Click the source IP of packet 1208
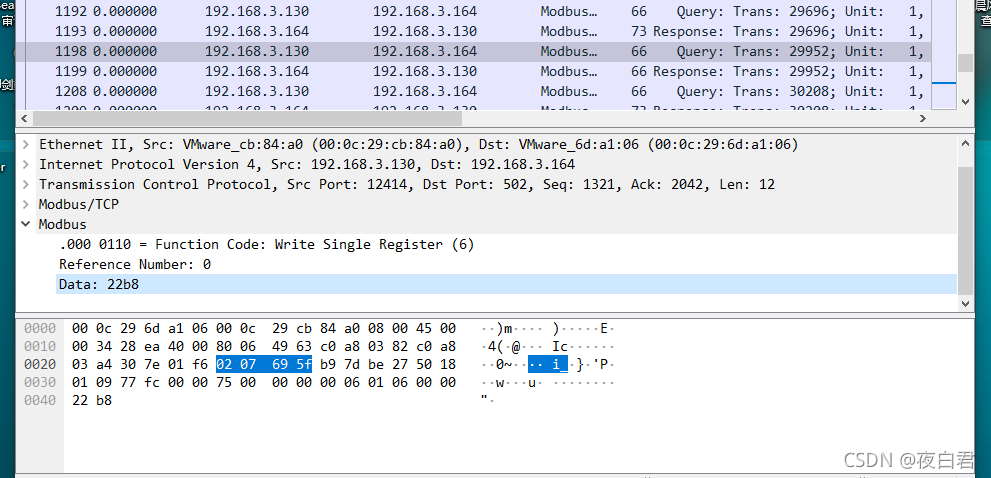The image size is (991, 478). tap(257, 91)
